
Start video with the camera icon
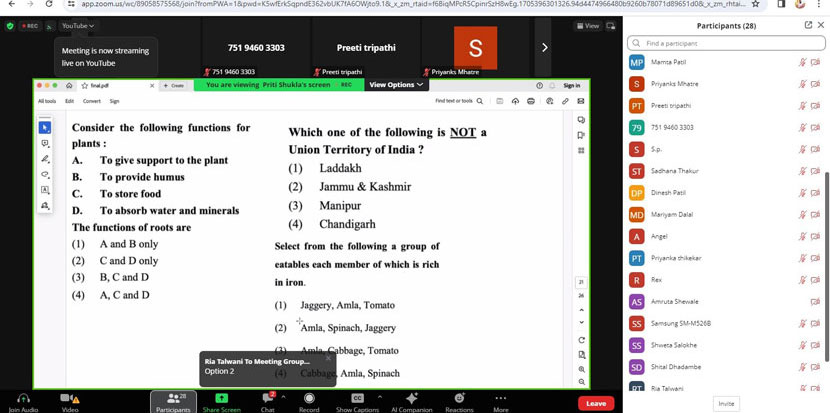[x=69, y=398]
